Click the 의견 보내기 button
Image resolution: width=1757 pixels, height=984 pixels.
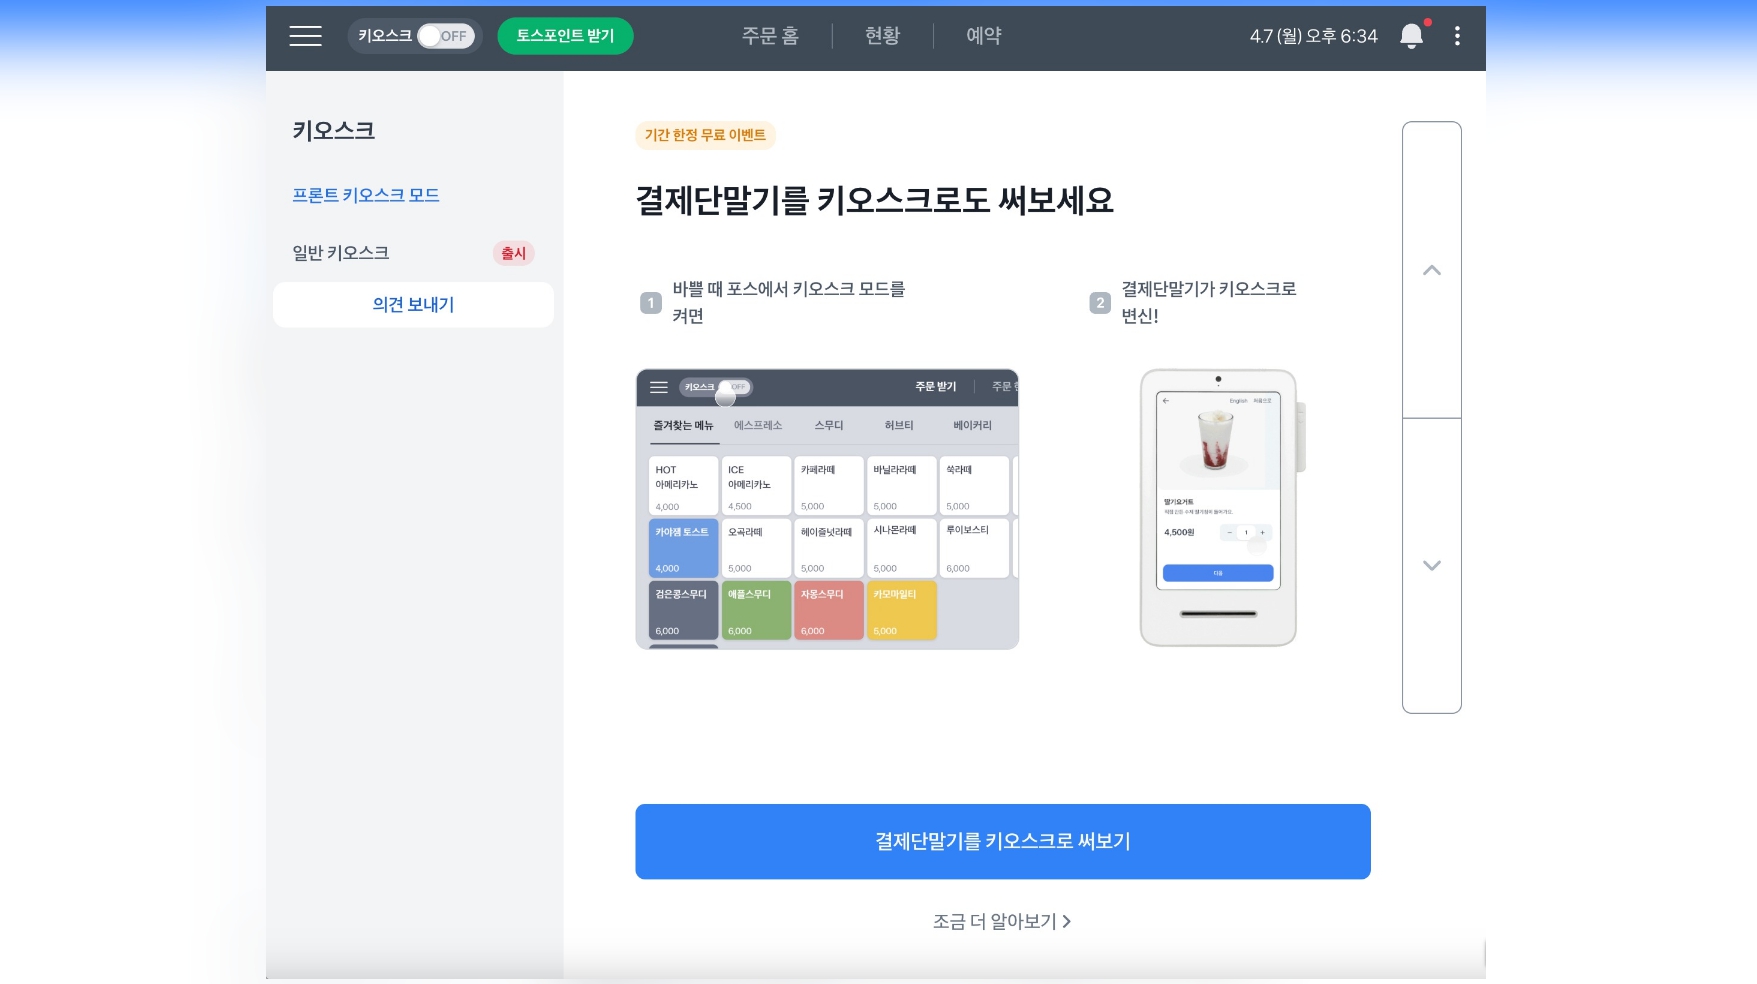coord(413,304)
